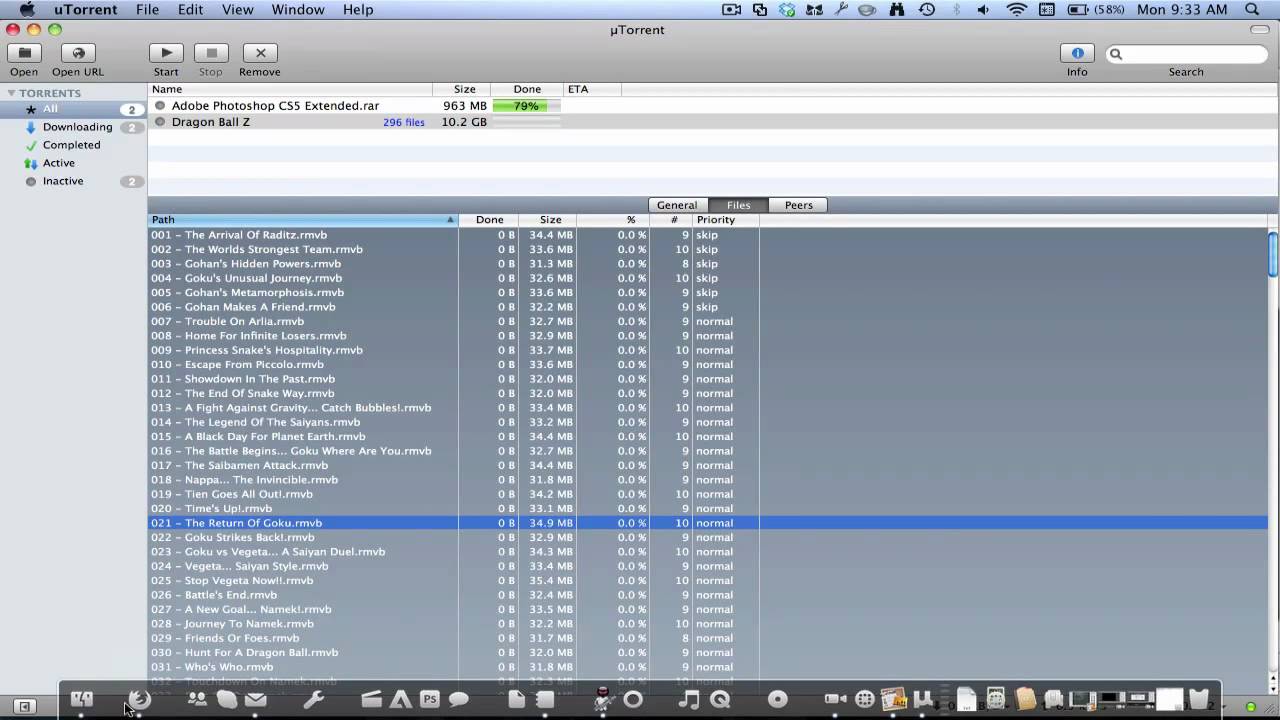The image size is (1280, 720).
Task: Open the Finder icon in the Dock
Action: [82, 699]
